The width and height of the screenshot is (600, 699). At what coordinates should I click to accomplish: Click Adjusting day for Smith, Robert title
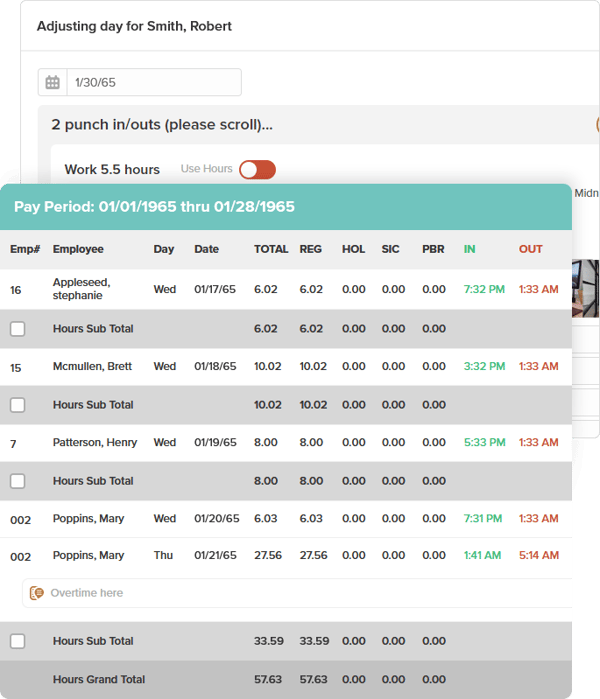point(134,26)
